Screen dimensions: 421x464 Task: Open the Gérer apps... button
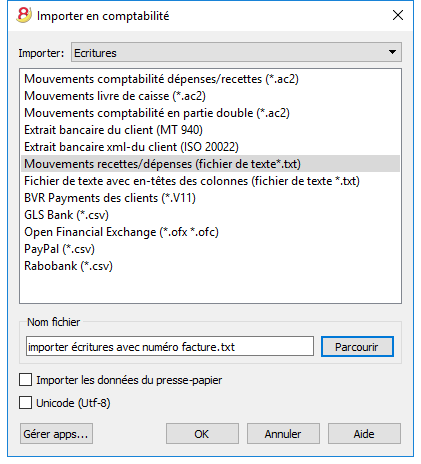pos(56,434)
